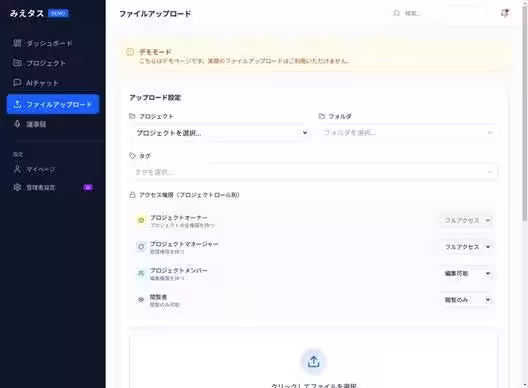The image size is (528, 388).
Task: Select ファイルアップロード in the sidebar
Action: coord(53,104)
